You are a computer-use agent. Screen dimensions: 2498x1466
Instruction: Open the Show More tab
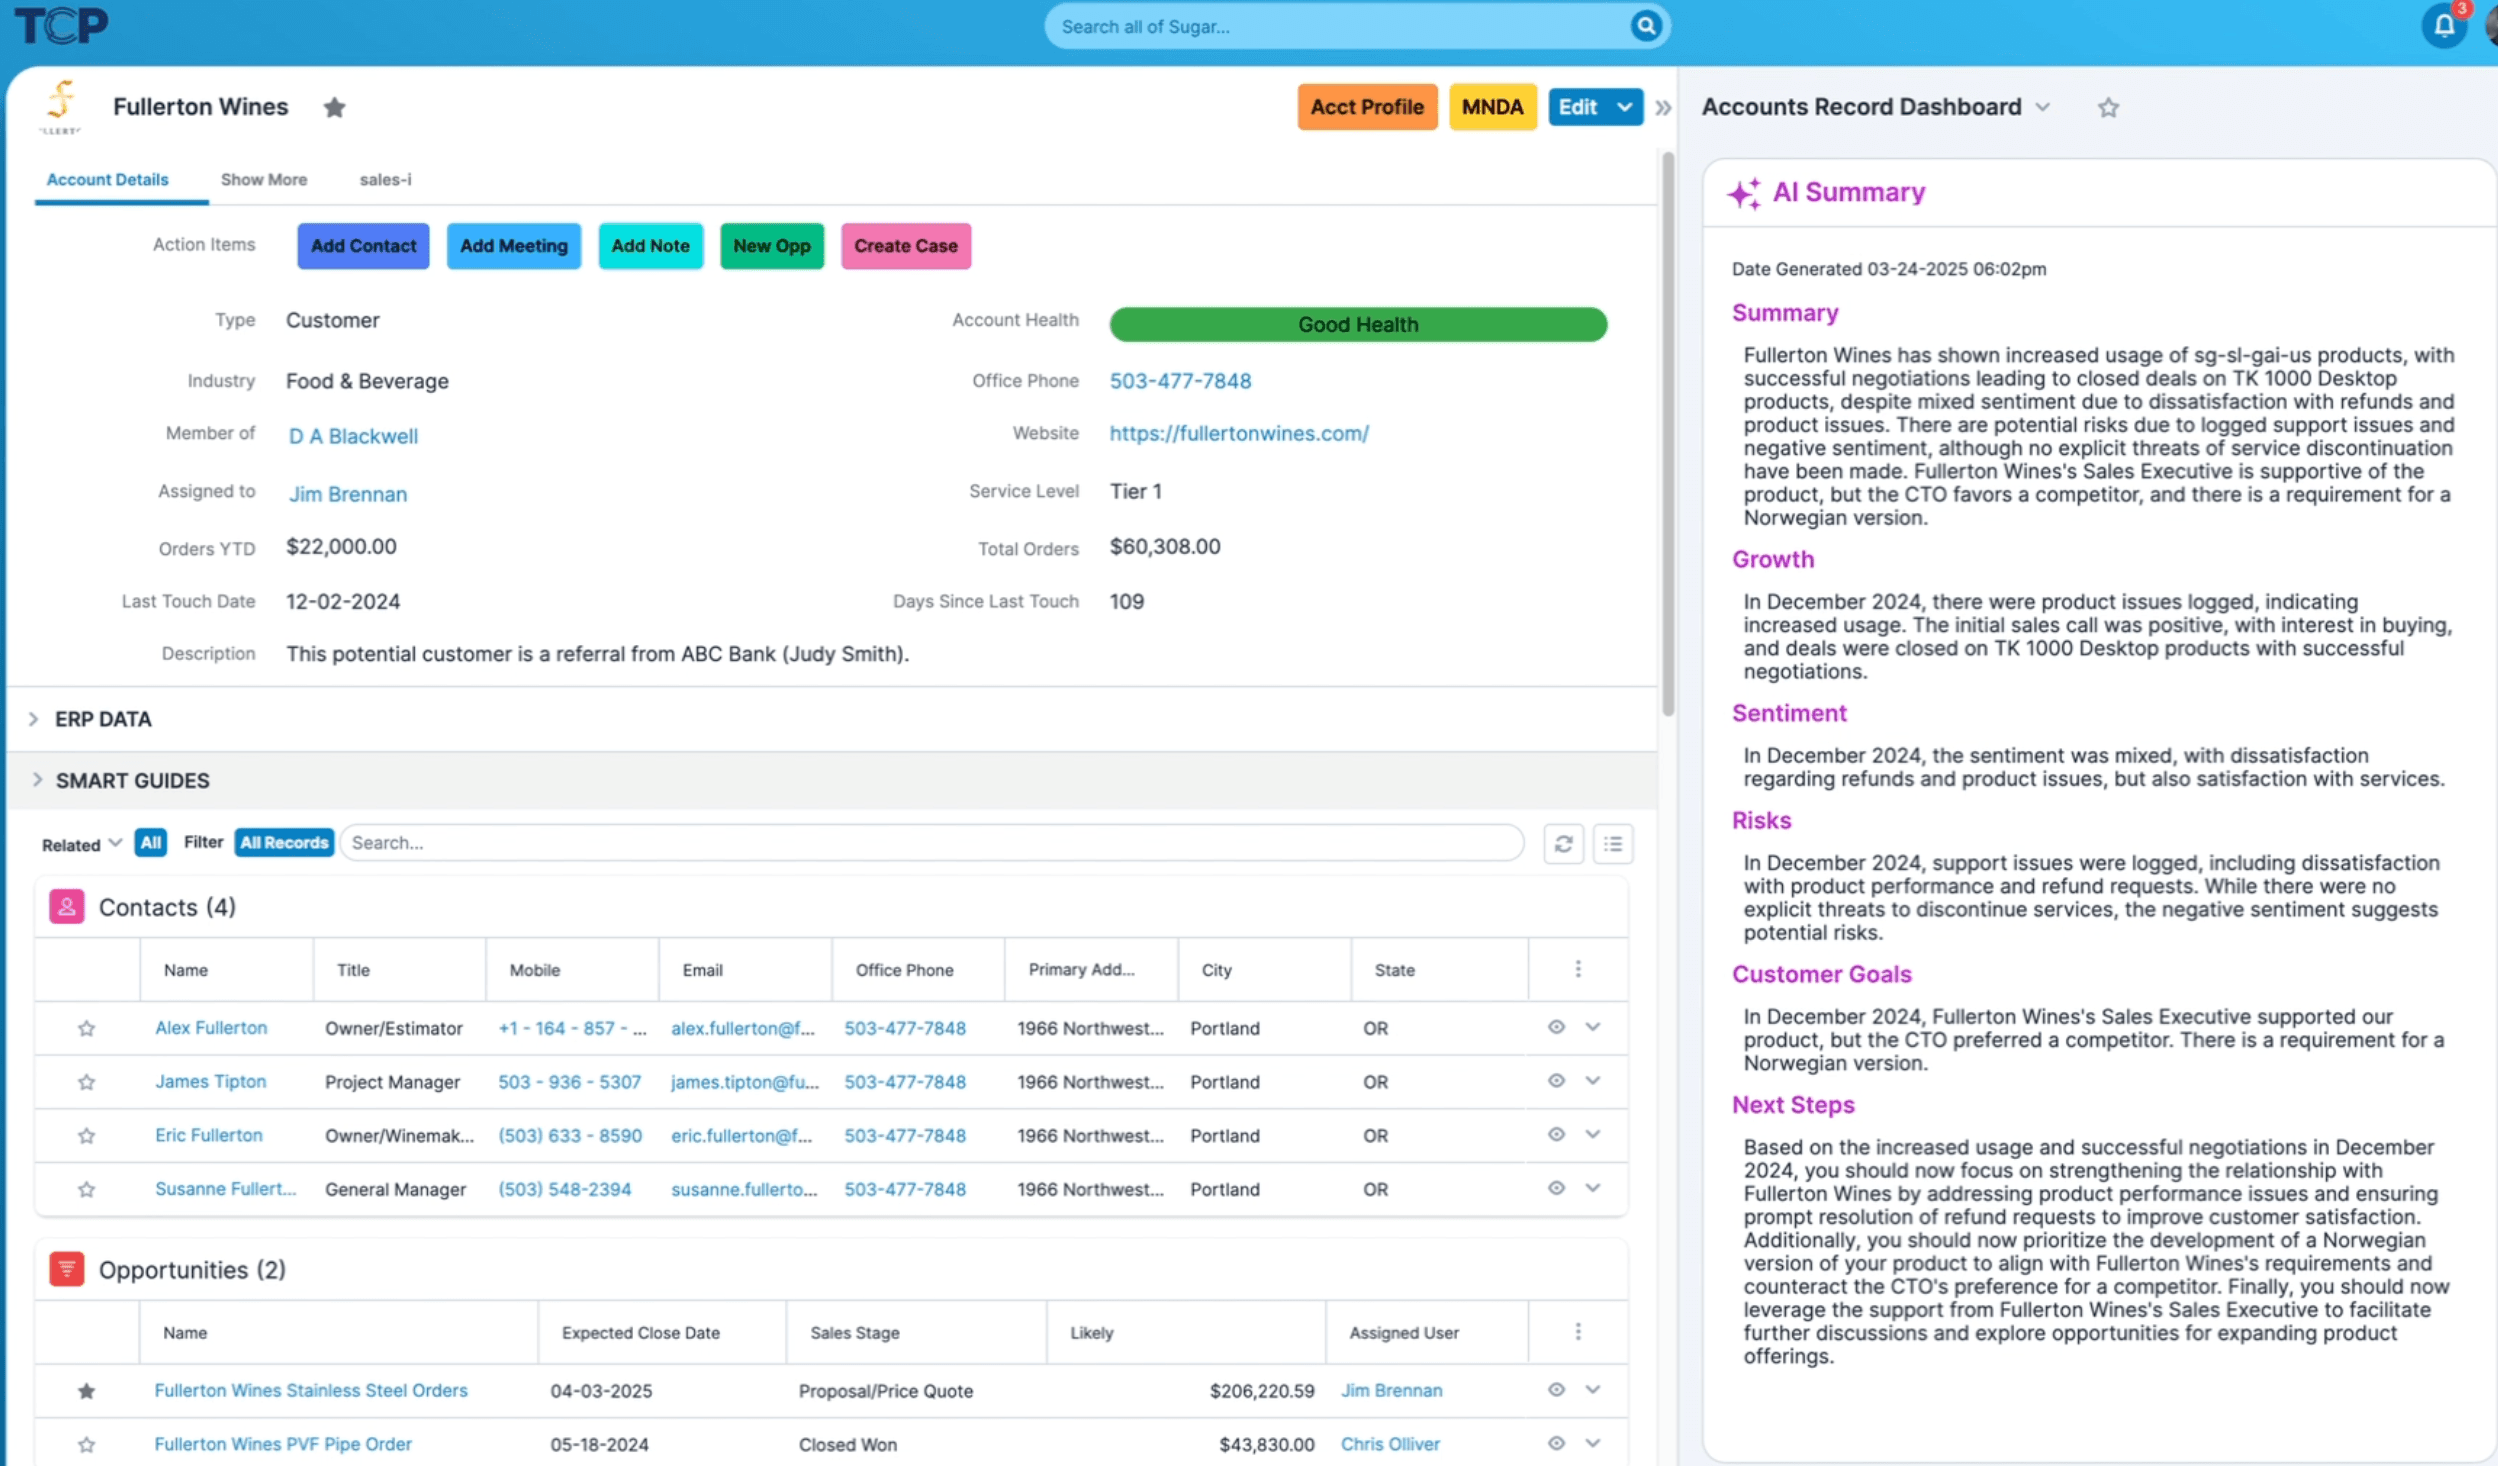coord(263,180)
